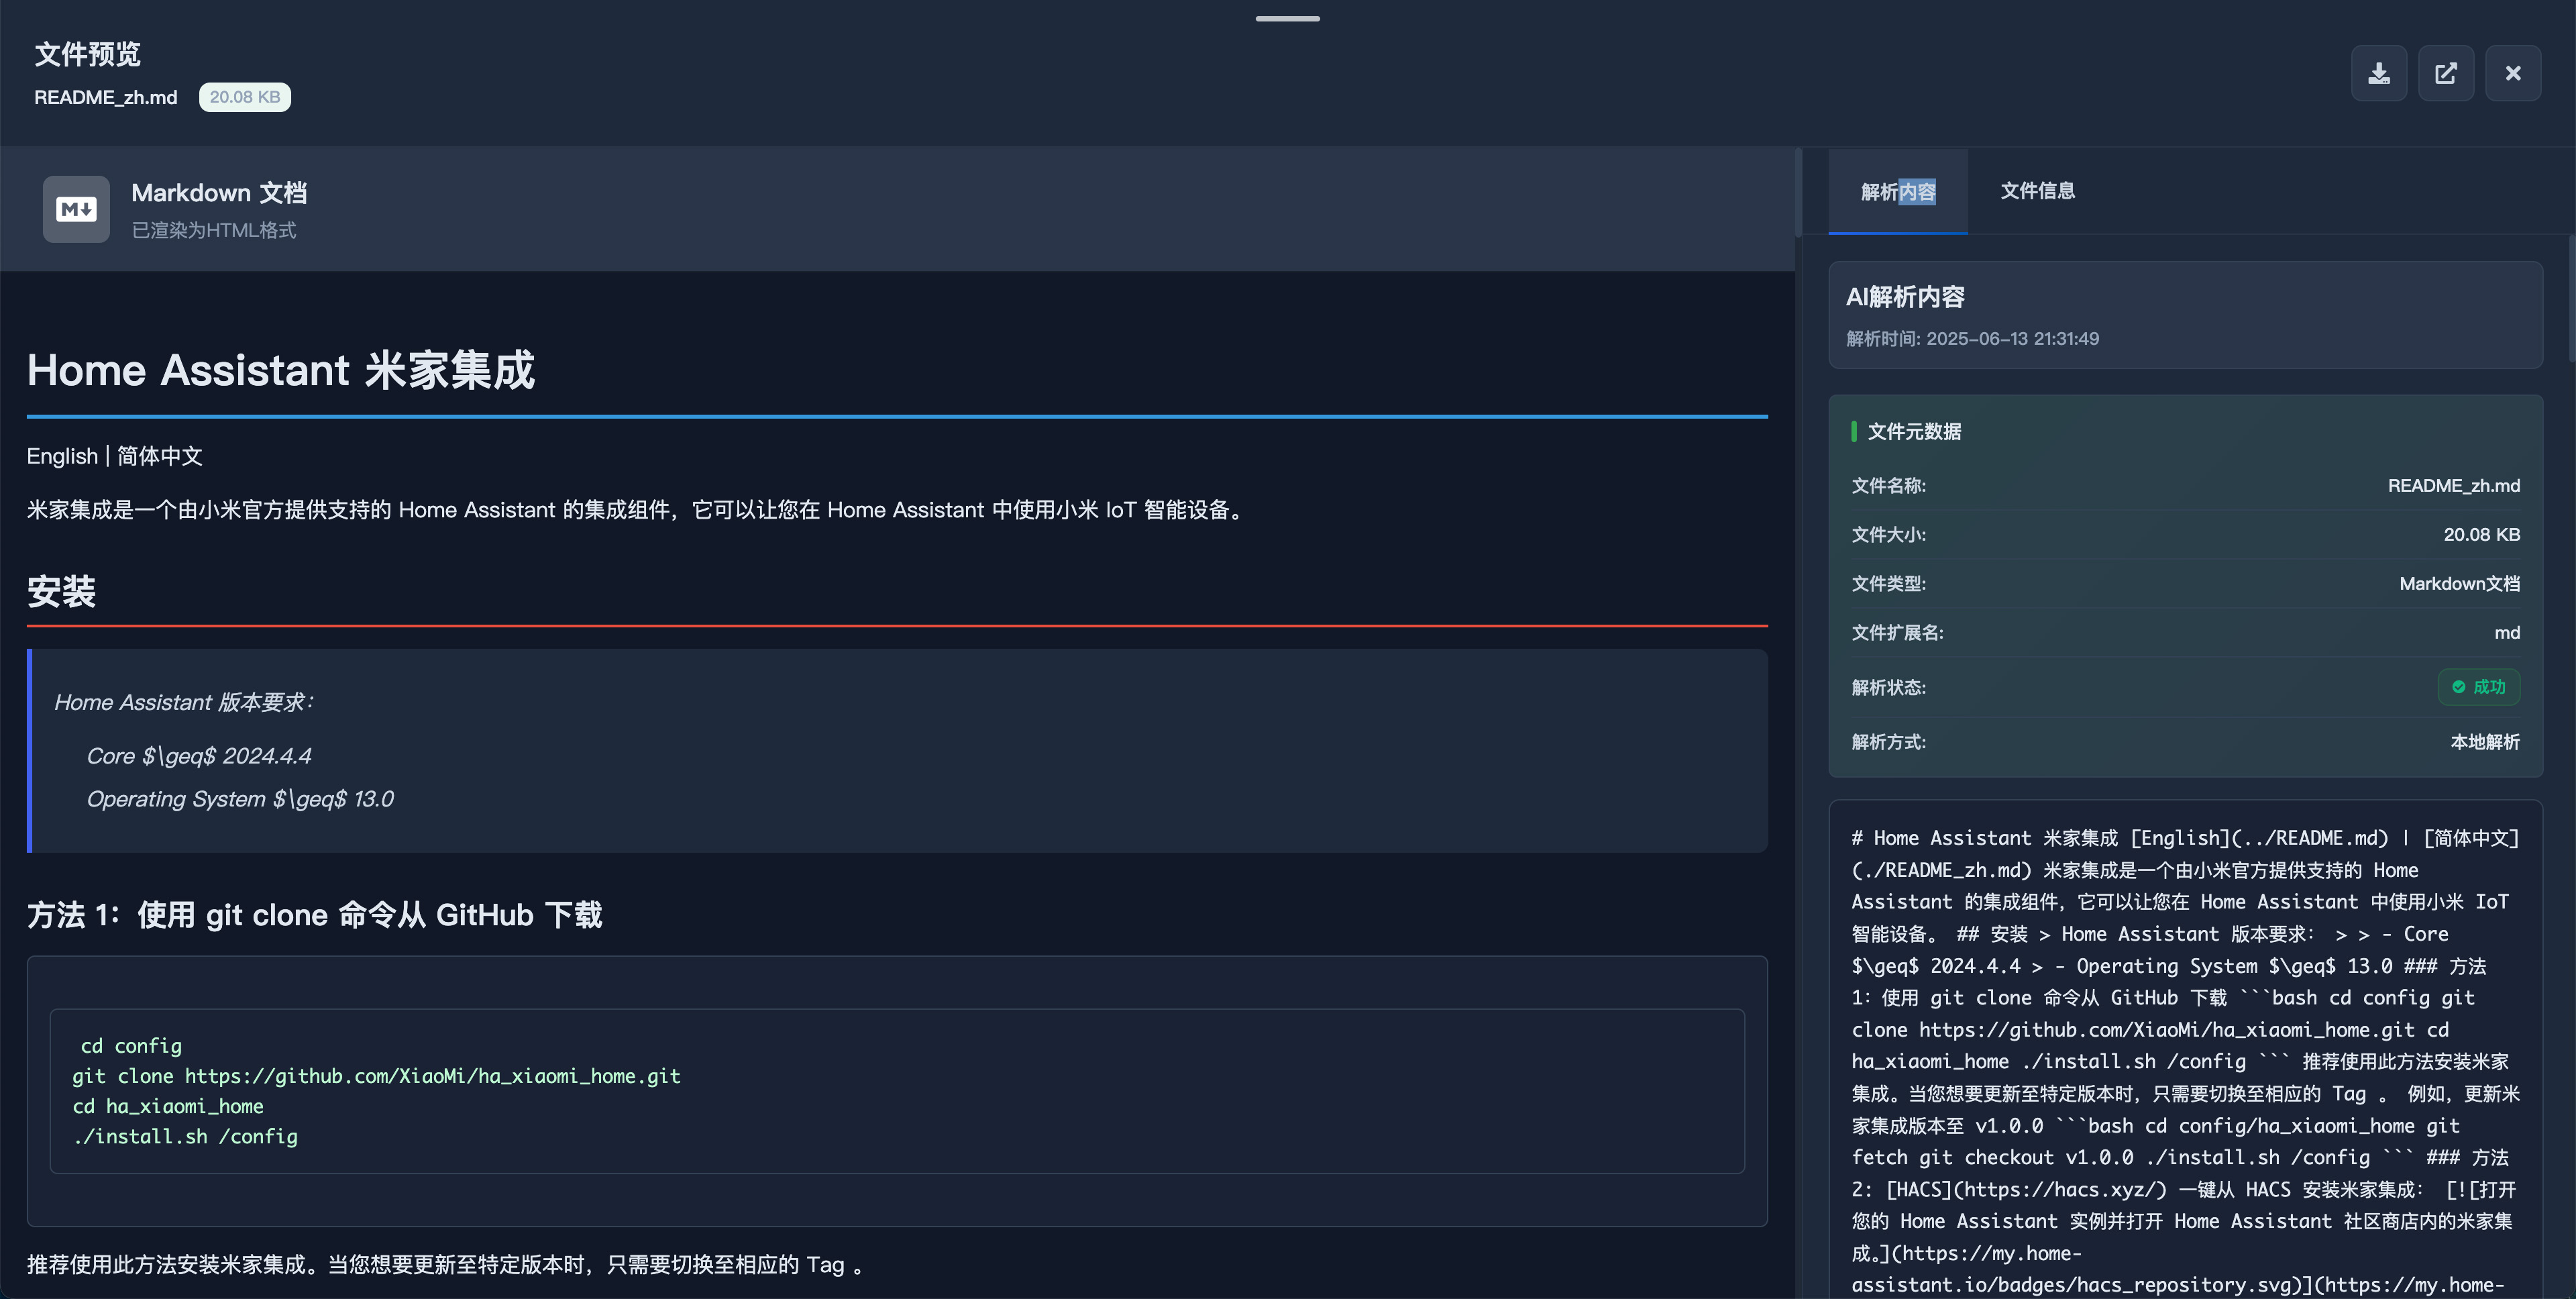
Task: Switch to the 文件信息 tab
Action: tap(2037, 190)
